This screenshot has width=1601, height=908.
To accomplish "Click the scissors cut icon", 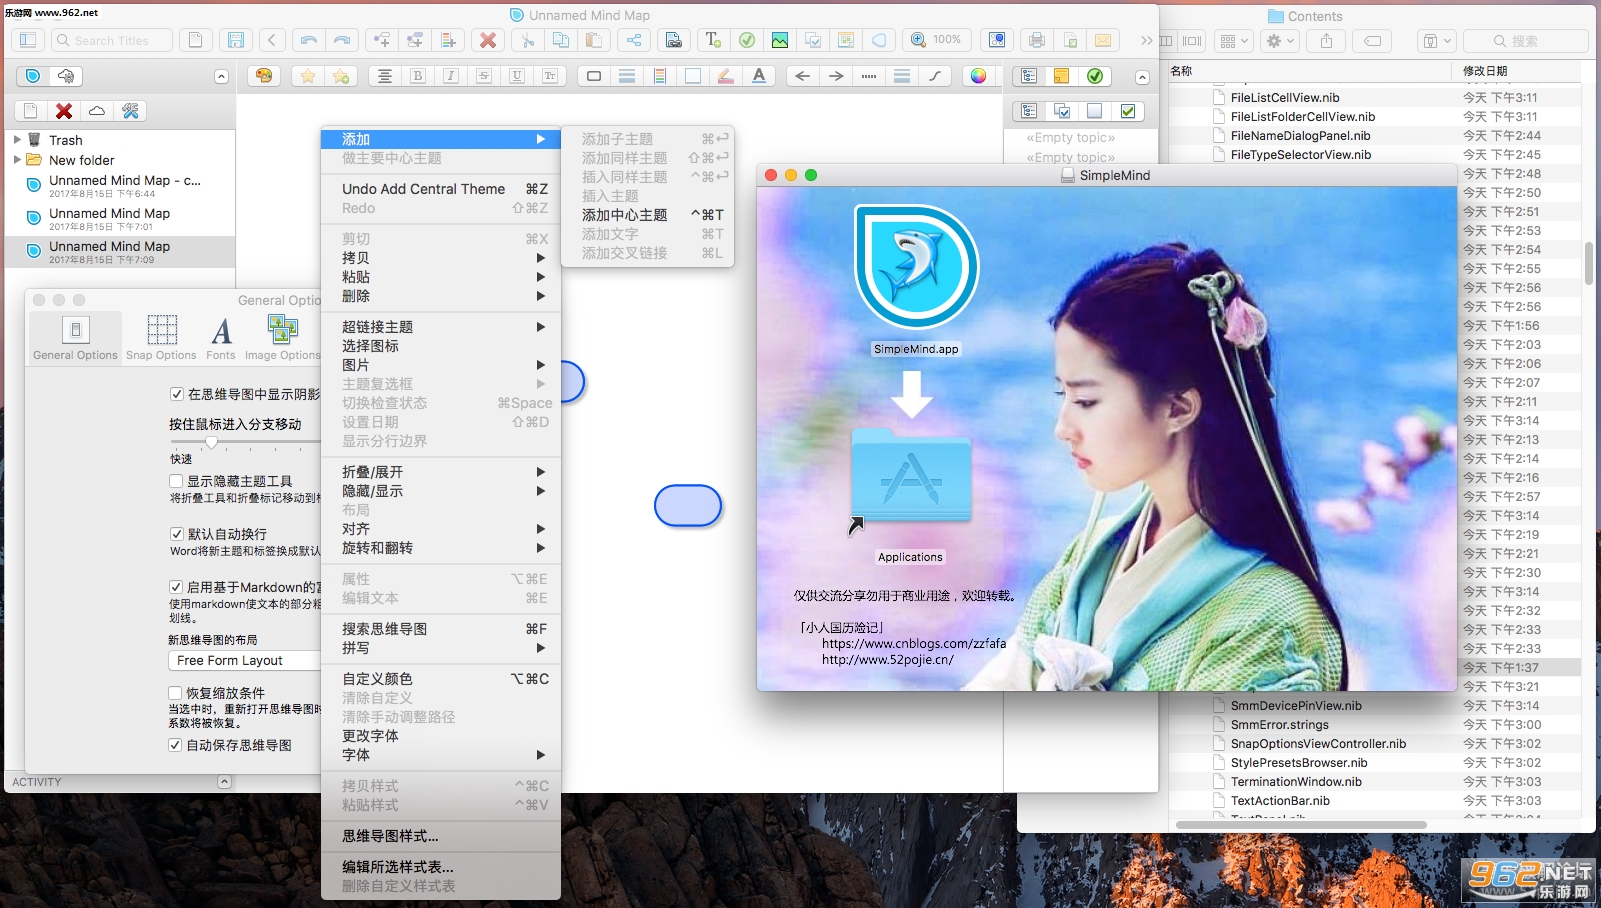I will pos(528,40).
